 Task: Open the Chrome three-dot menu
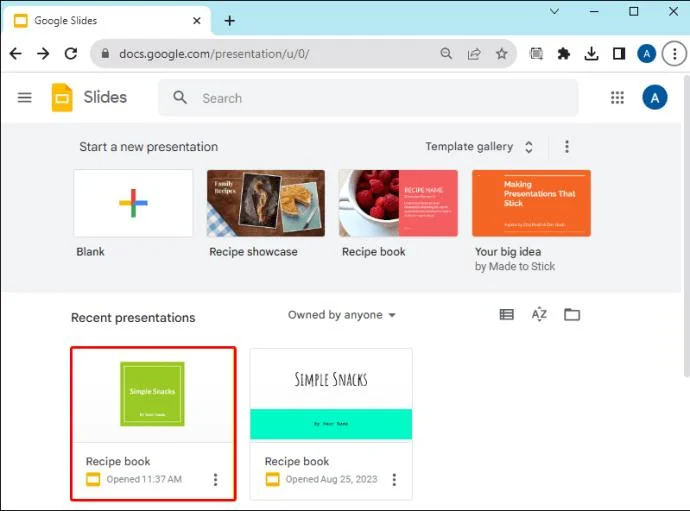[x=674, y=54]
